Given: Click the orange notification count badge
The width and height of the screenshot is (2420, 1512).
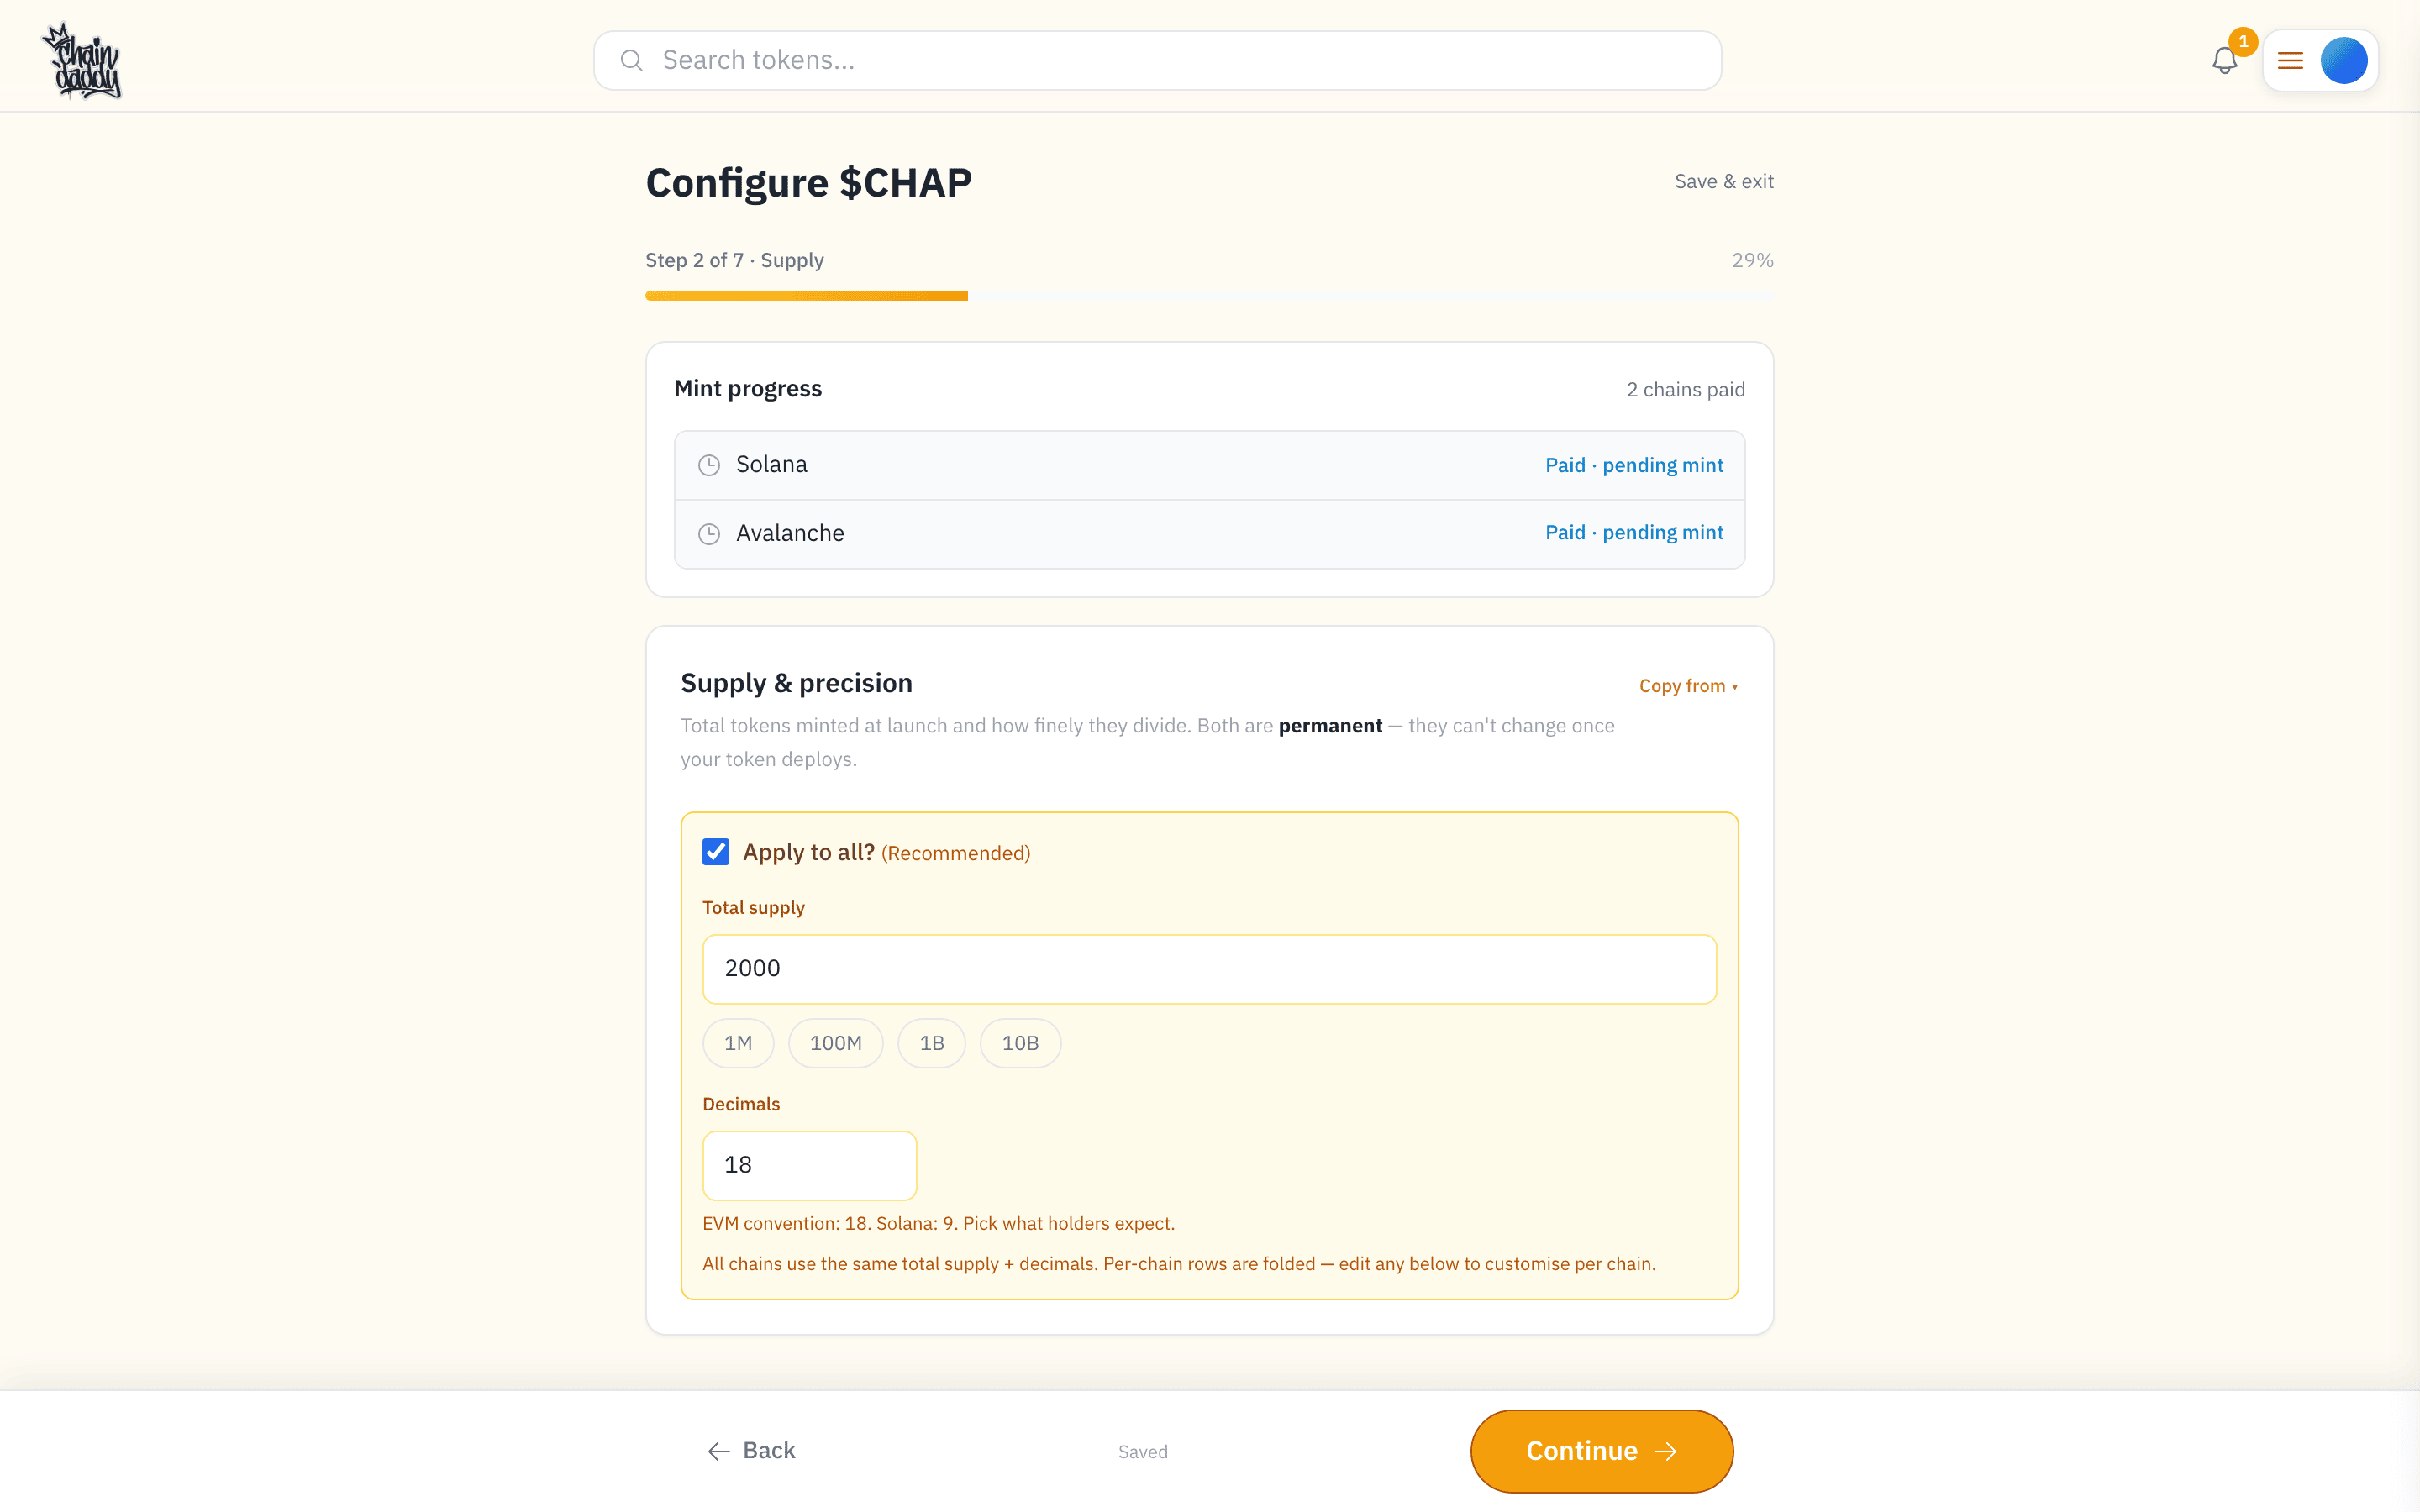Looking at the screenshot, I should click(x=2243, y=41).
